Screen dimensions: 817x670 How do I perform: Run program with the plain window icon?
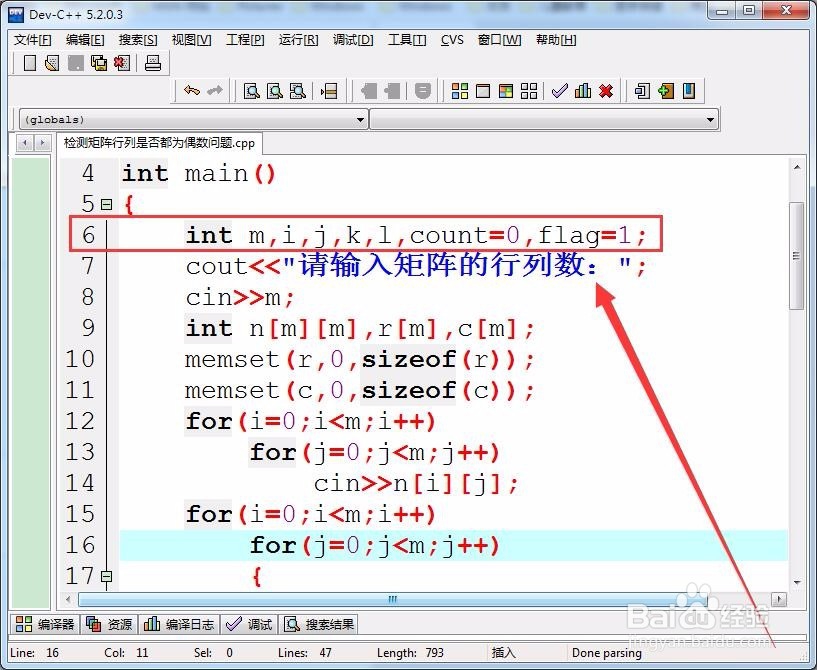pyautogui.click(x=483, y=91)
